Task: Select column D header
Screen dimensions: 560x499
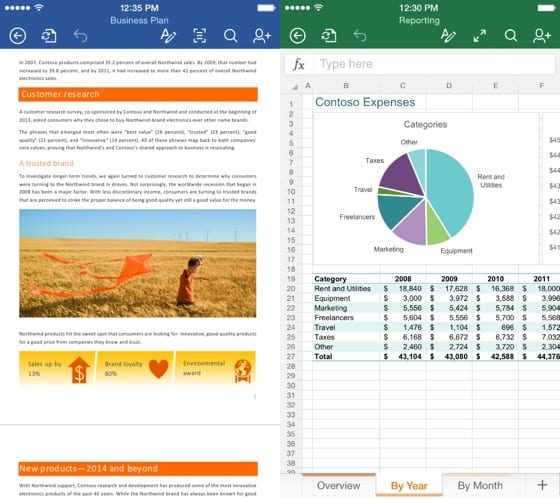Action: point(449,86)
